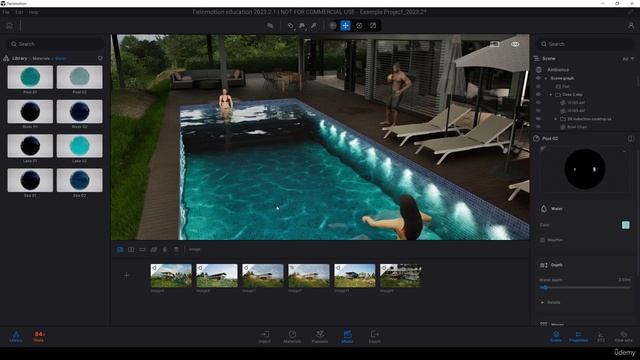Click the Pool 02 material preview sphere

point(584,169)
